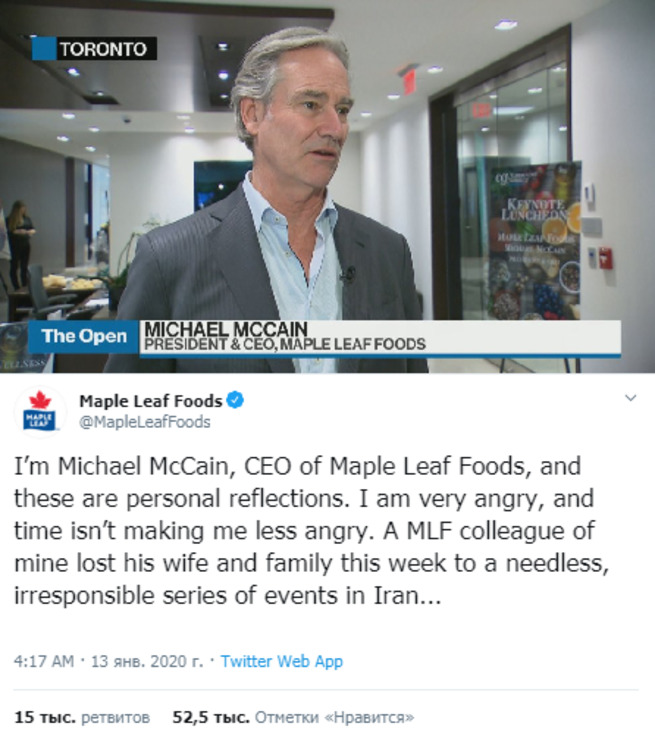Click the blue square beside TORONTO
Image resolution: width=655 pixels, height=742 pixels.
pos(44,49)
